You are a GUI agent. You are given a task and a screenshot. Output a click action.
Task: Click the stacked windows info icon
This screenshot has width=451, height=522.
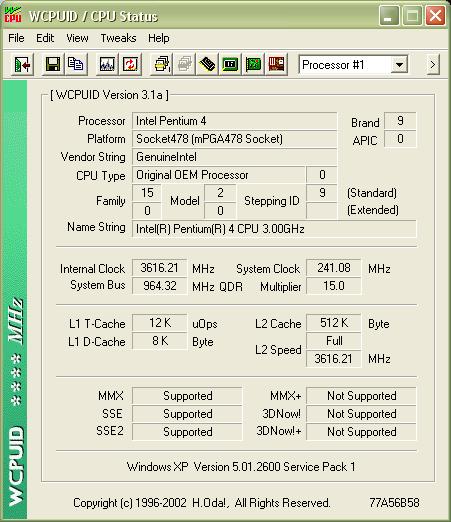point(161,64)
